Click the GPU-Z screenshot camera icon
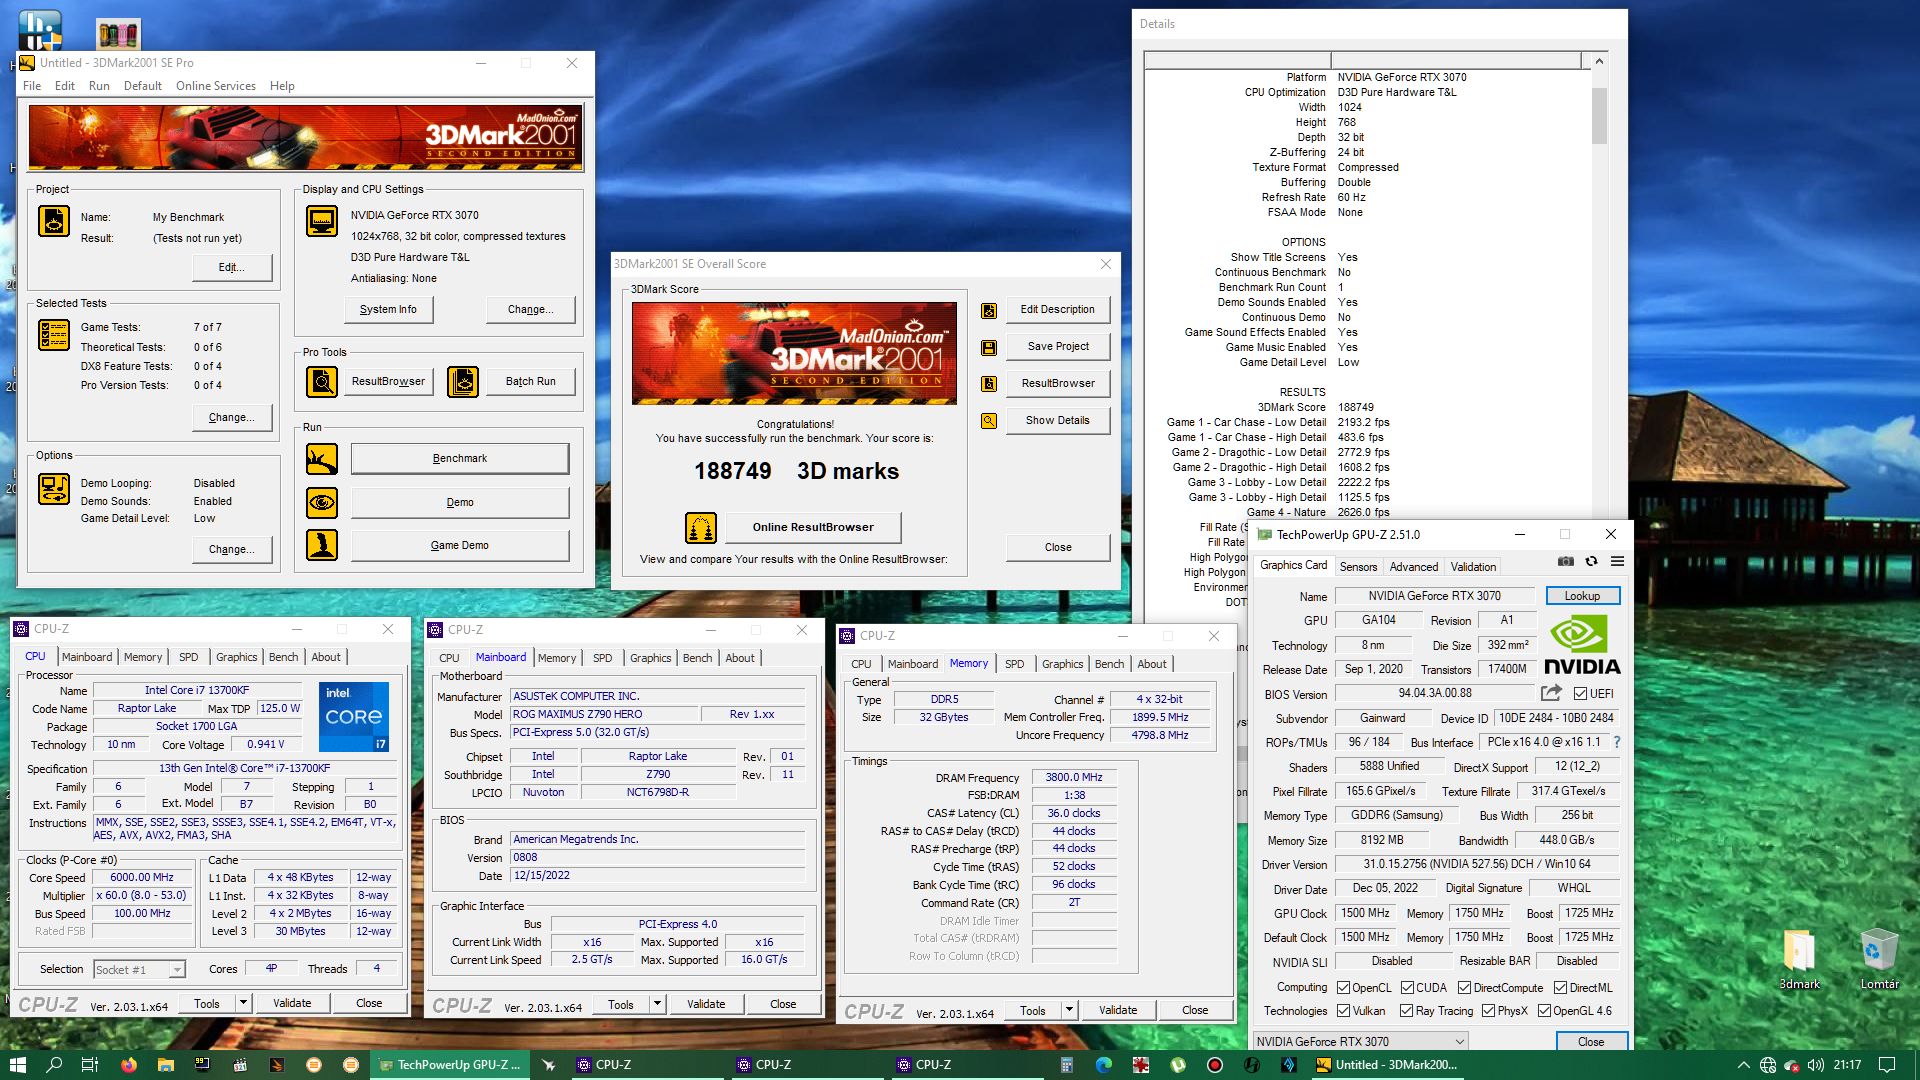 pyautogui.click(x=1566, y=562)
